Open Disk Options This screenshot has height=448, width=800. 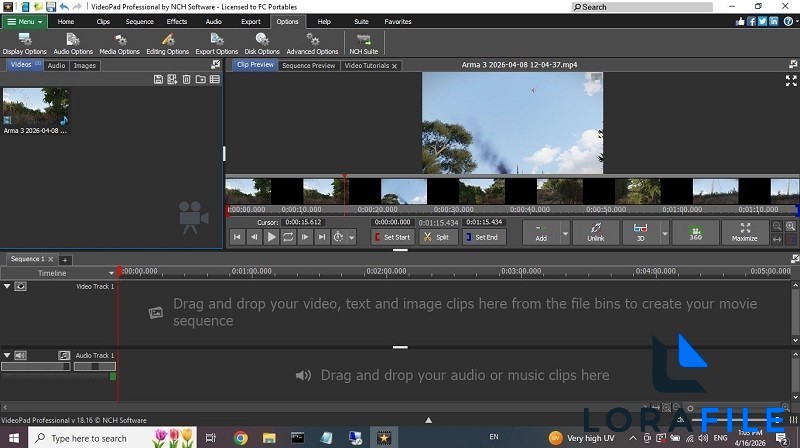(x=262, y=44)
